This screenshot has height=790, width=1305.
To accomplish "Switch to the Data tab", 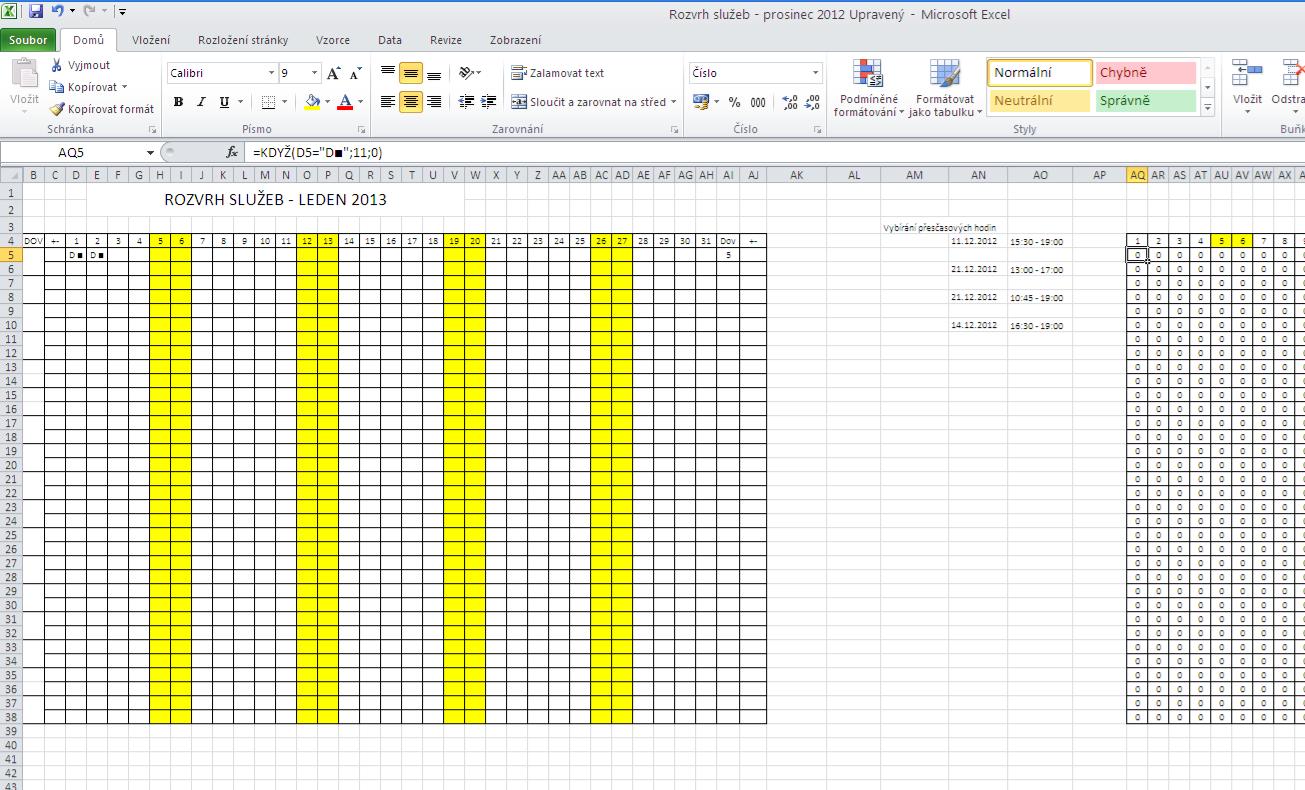I will pos(390,40).
